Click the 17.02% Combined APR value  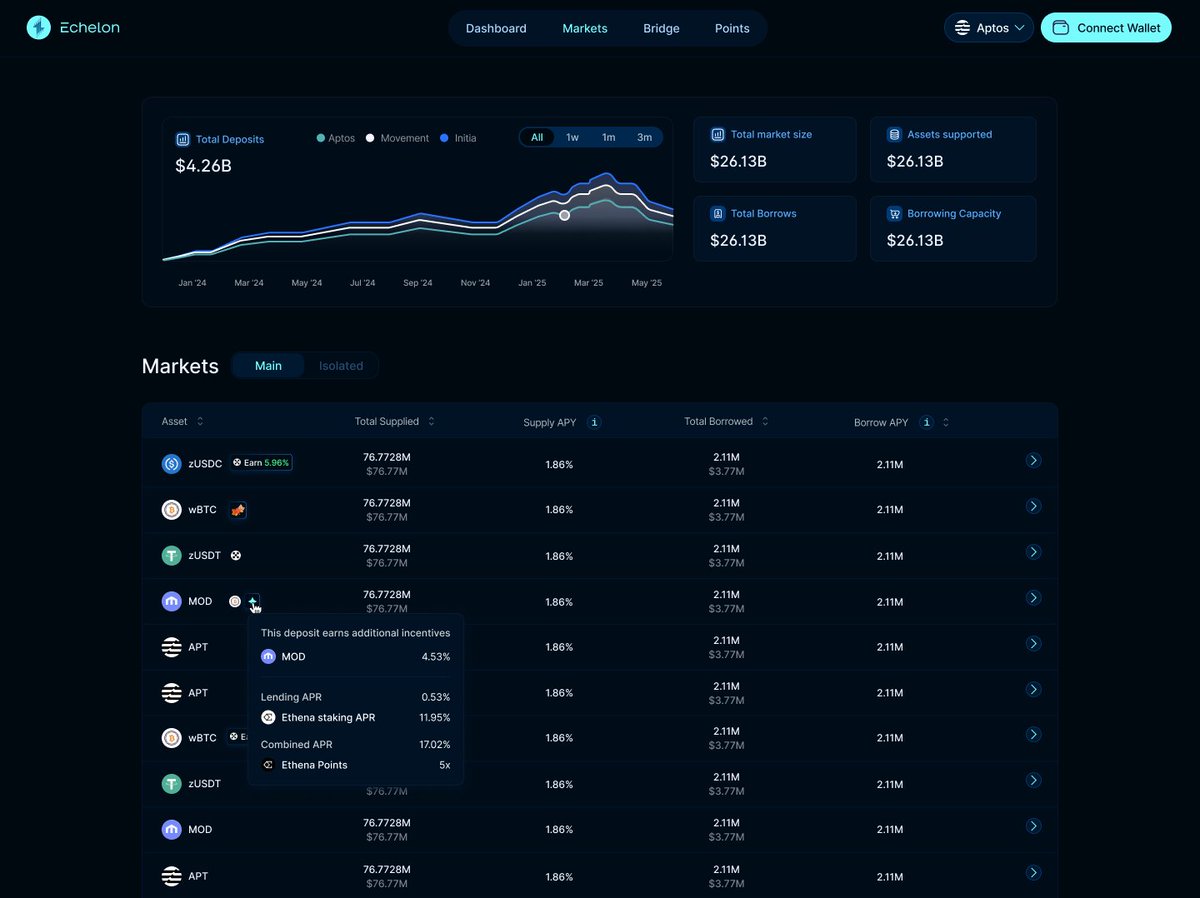coord(434,745)
